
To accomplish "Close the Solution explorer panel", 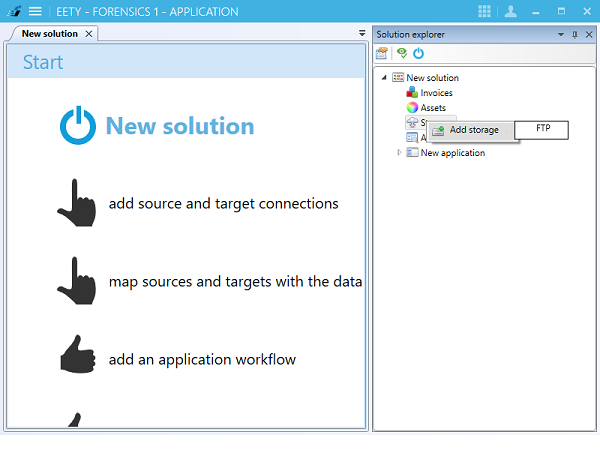I will (589, 35).
